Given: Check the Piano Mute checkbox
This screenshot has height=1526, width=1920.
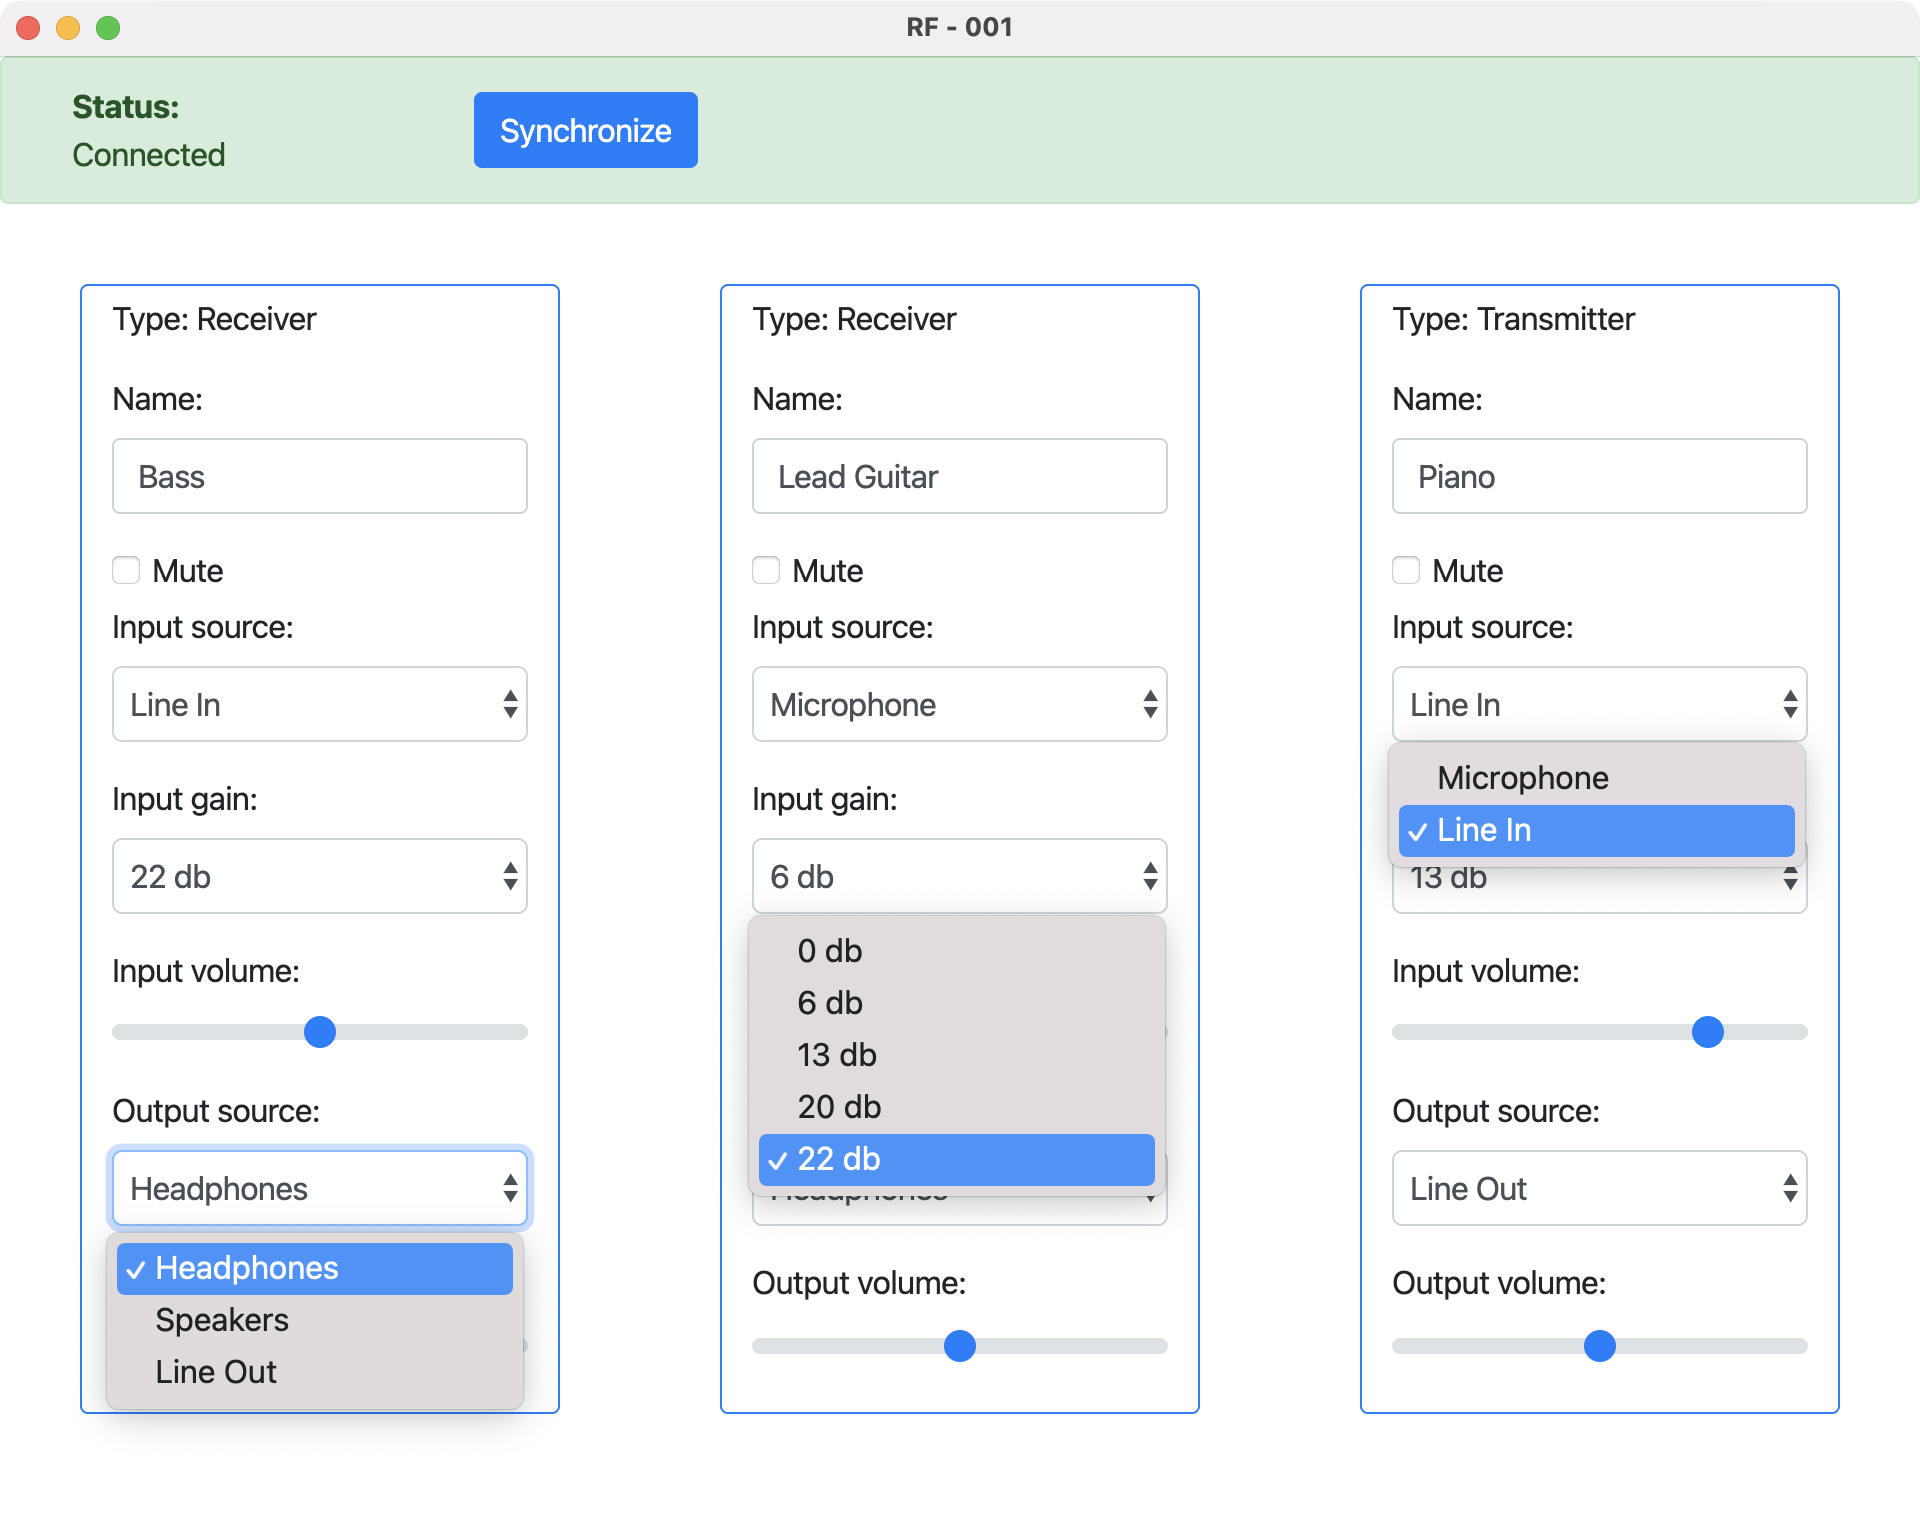Looking at the screenshot, I should 1406,570.
